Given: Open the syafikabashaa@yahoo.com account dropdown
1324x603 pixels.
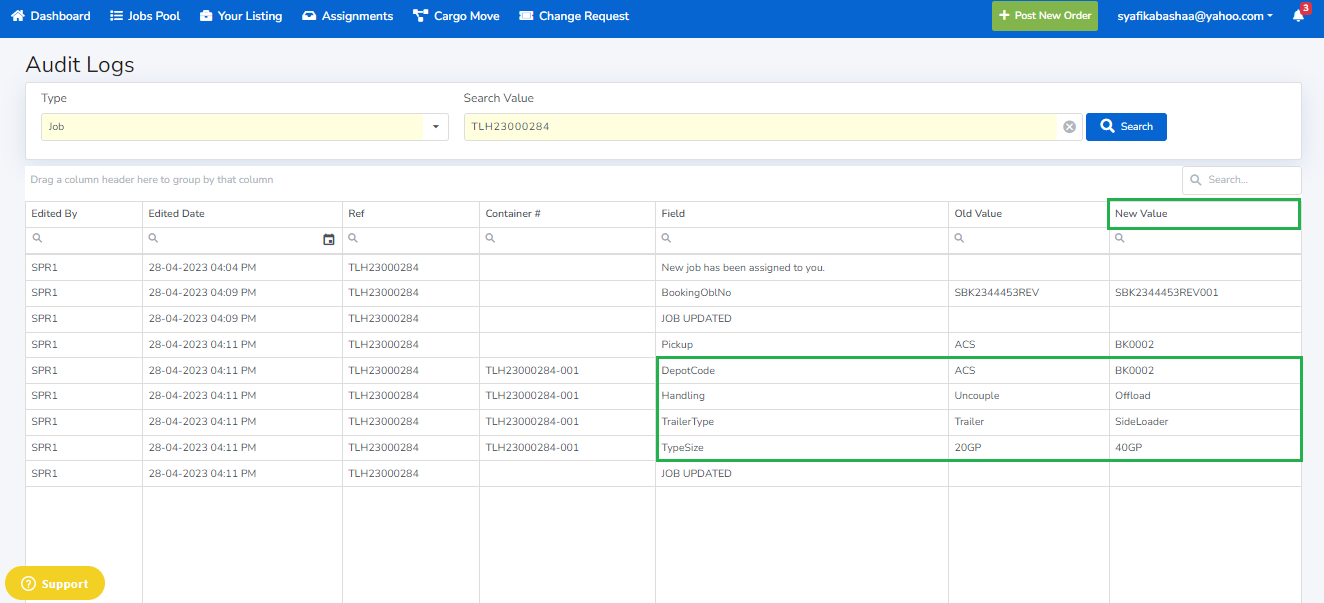Looking at the screenshot, I should (x=1195, y=16).
